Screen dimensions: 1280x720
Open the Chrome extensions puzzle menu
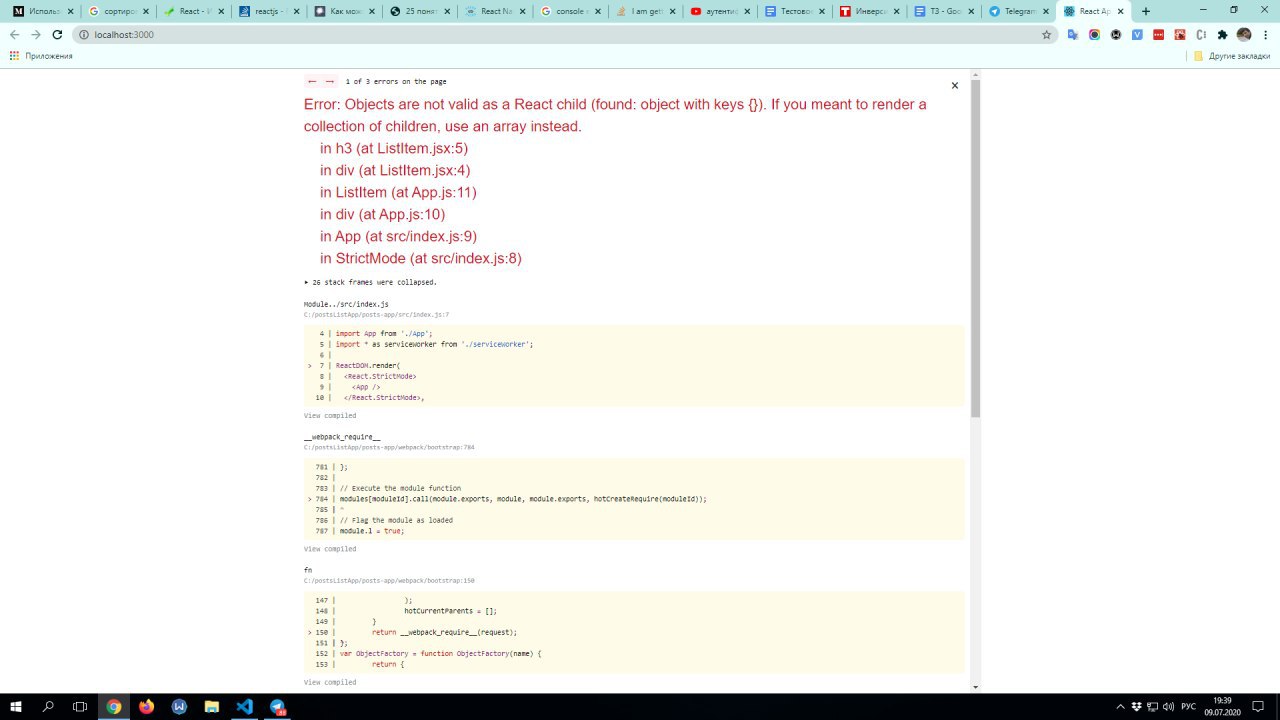(x=1222, y=34)
